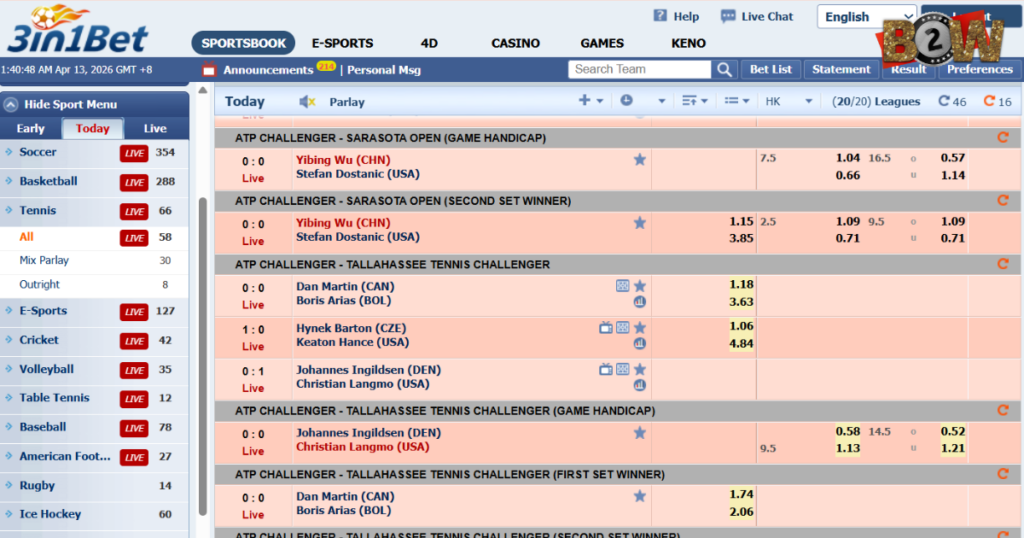Open the 4D menu
This screenshot has height=538, width=1024.
pyautogui.click(x=429, y=43)
